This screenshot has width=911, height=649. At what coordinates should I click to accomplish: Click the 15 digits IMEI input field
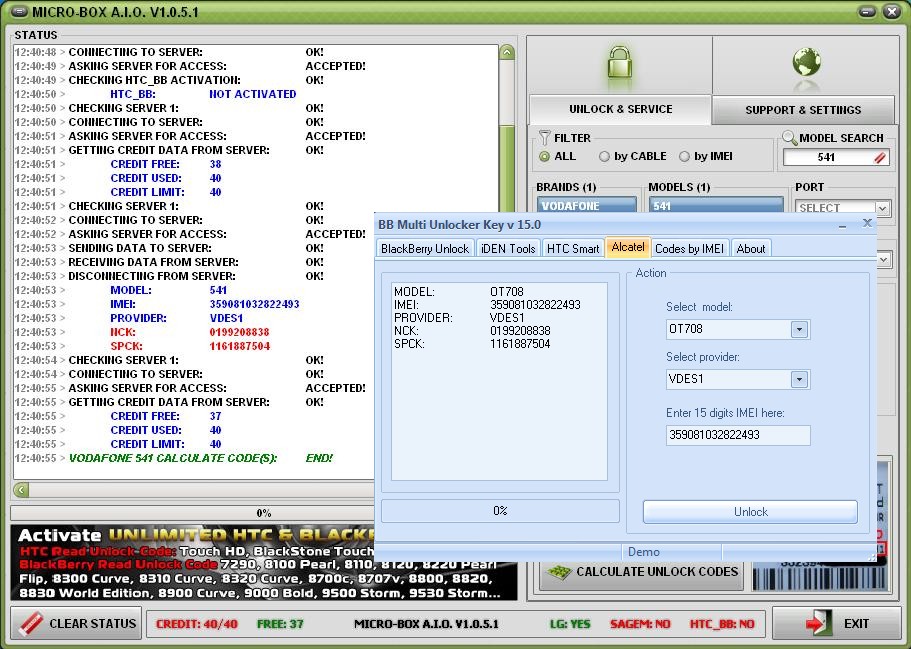pyautogui.click(x=738, y=435)
